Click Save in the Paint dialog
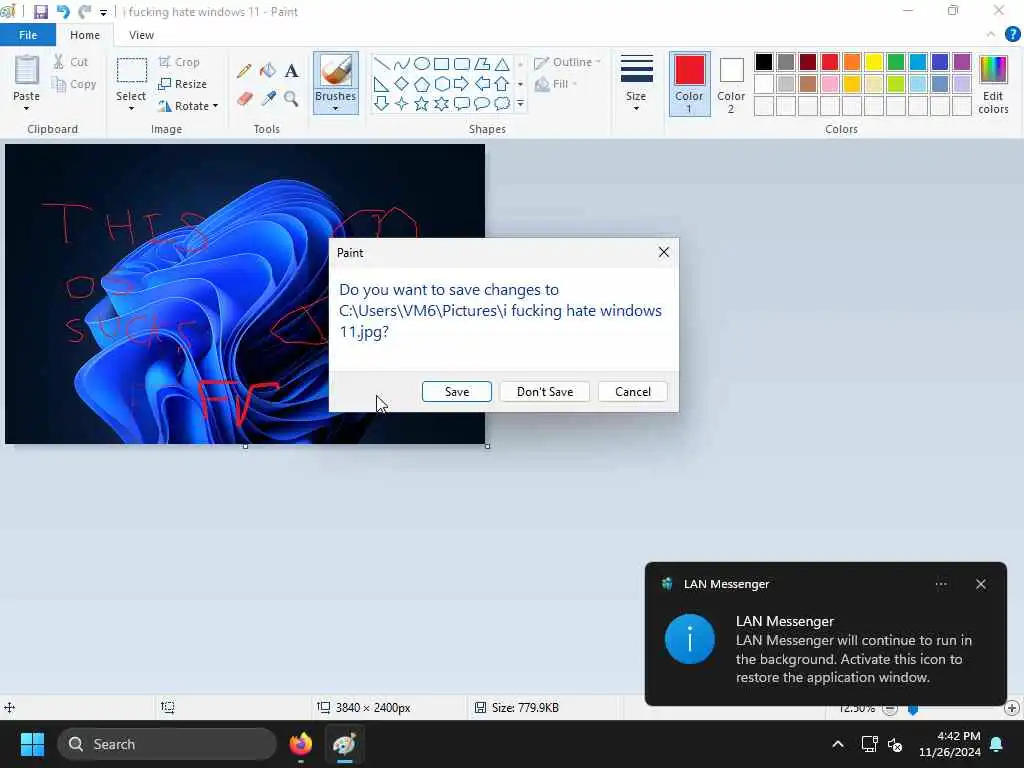1024x768 pixels. (x=456, y=392)
